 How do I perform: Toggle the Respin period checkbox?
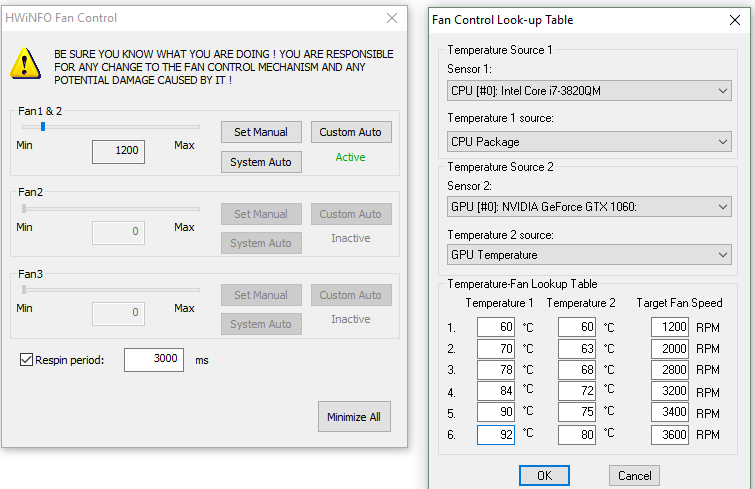pos(26,360)
